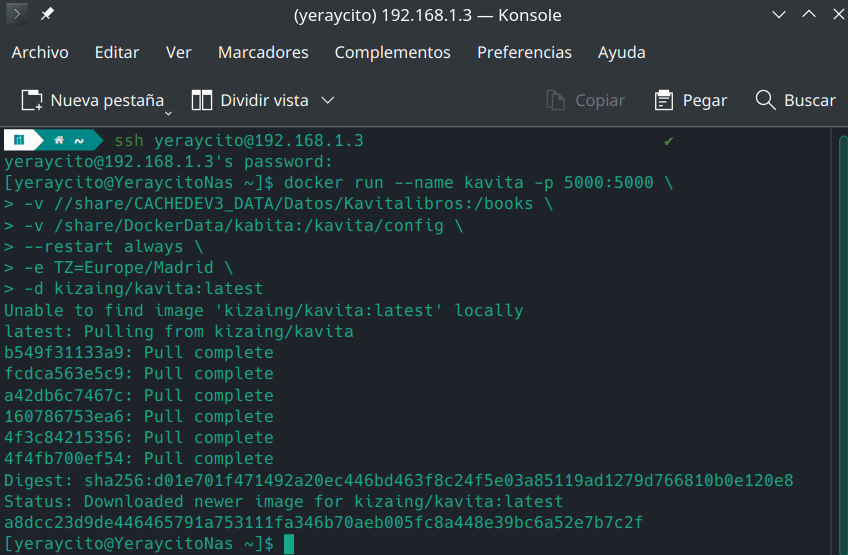The width and height of the screenshot is (848, 555).
Task: Open the Archivo menu
Action: tap(40, 52)
